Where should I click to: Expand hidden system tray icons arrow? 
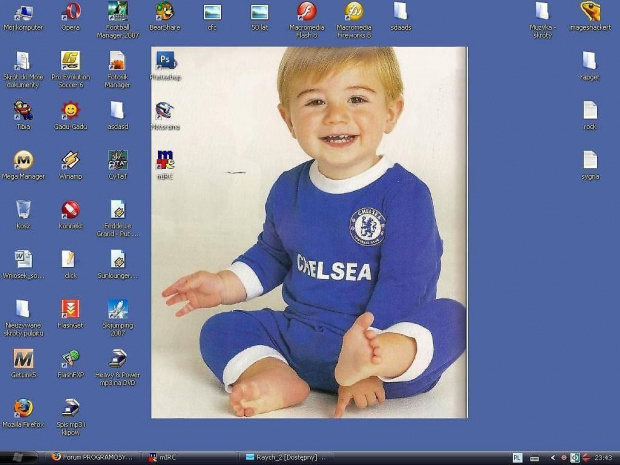pos(553,458)
